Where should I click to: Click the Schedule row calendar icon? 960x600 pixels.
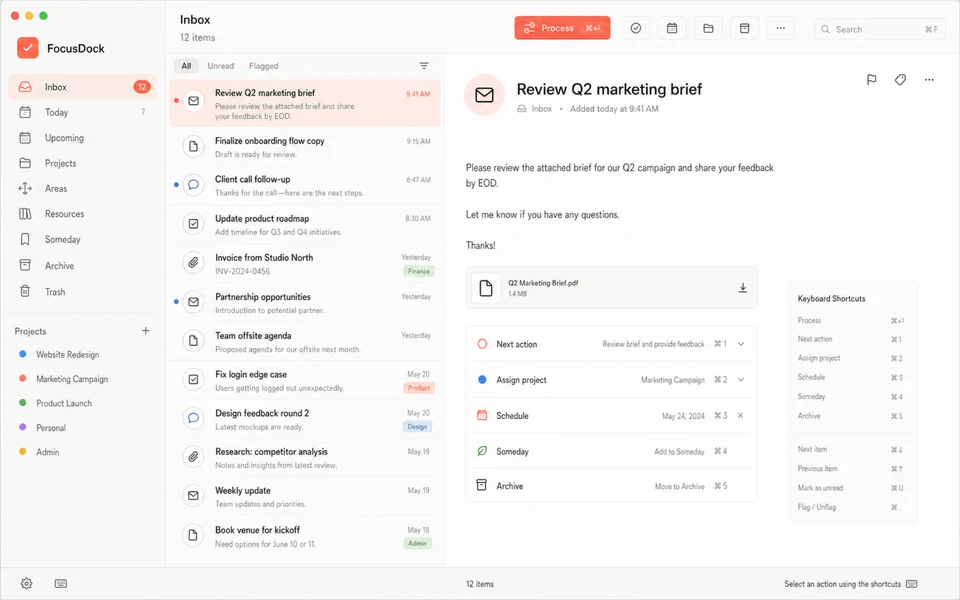482,415
